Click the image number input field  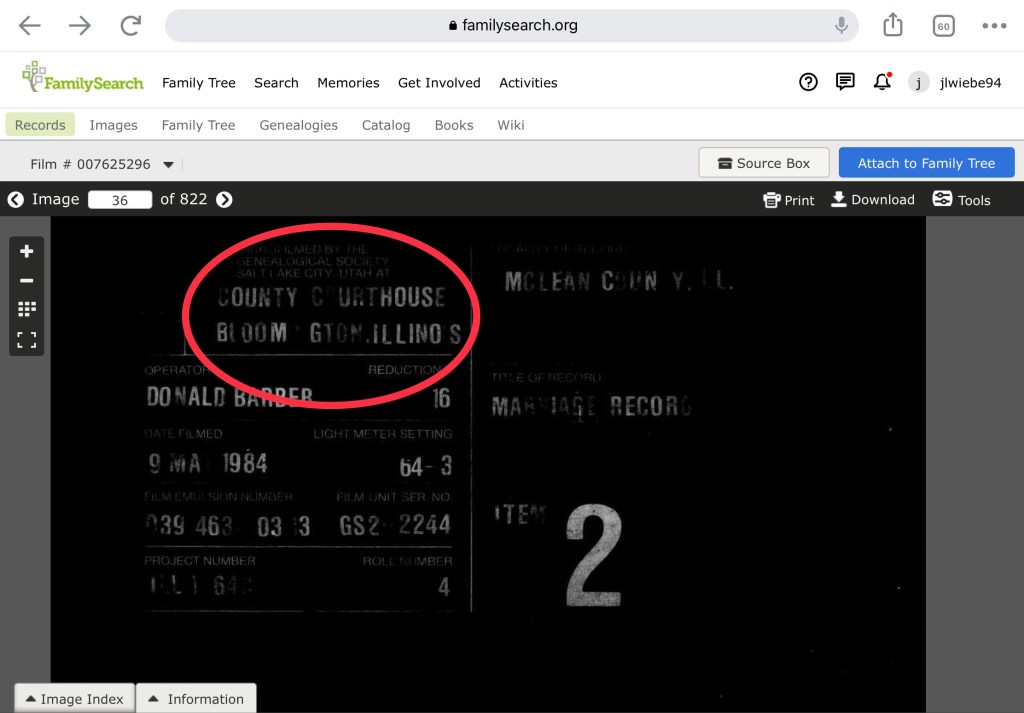[120, 200]
